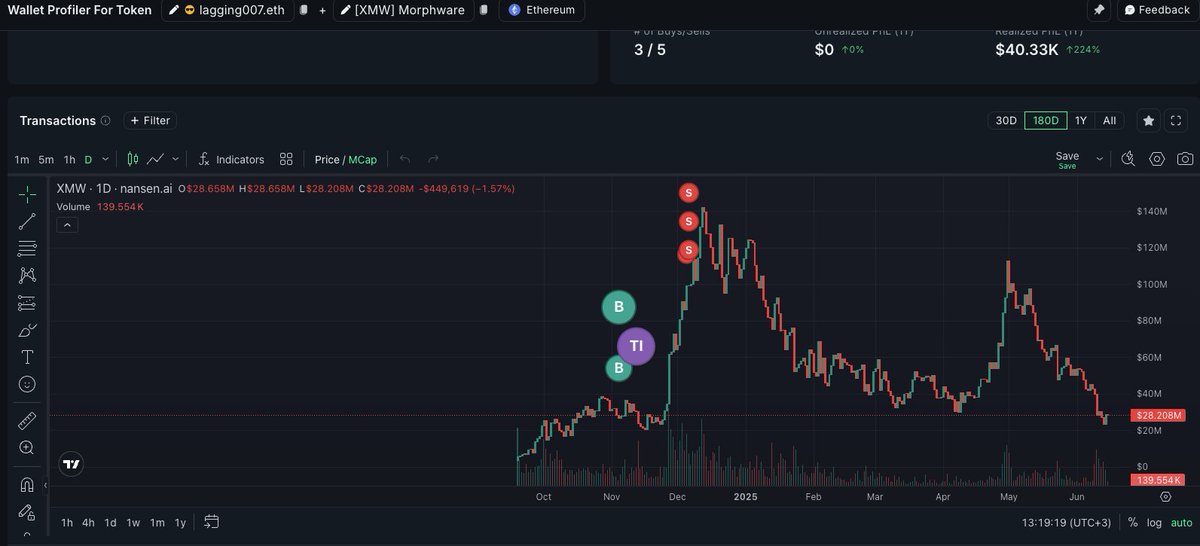
Task: Open price axis settings gear
Action: coord(1166,496)
